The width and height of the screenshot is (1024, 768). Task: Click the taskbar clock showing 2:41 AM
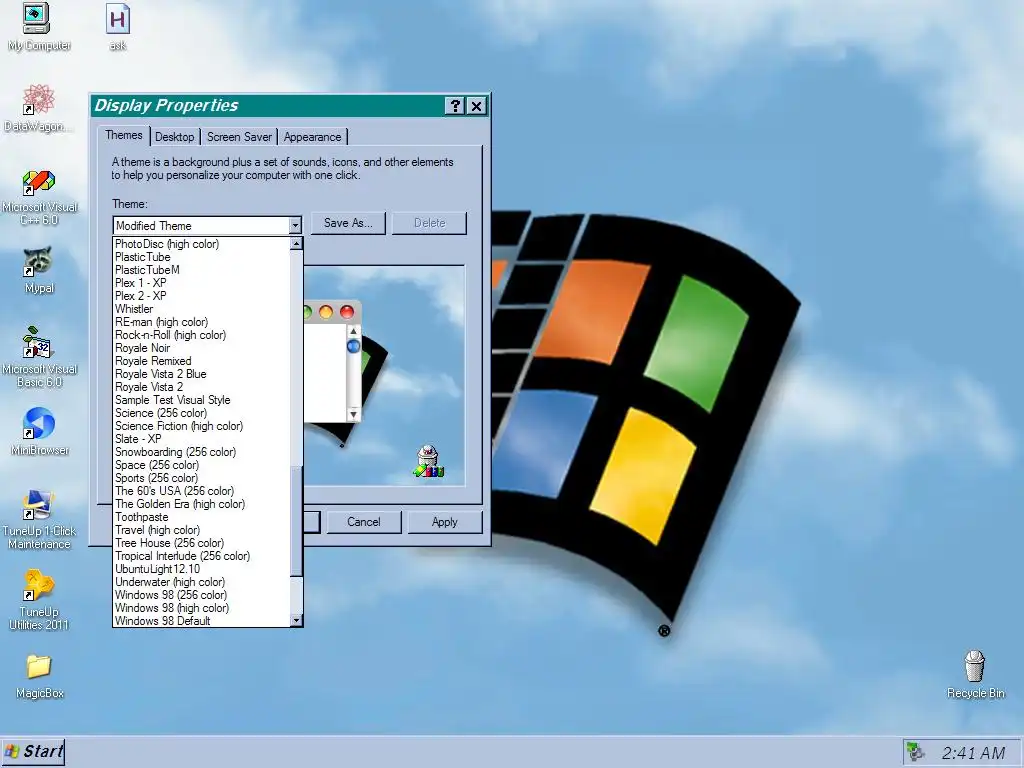pyautogui.click(x=973, y=753)
